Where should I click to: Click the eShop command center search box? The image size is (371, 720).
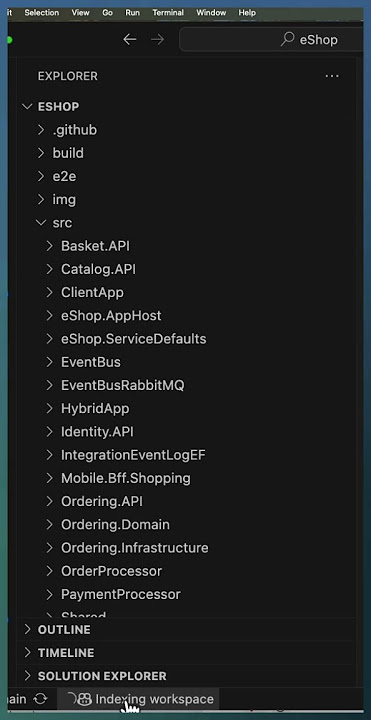271,40
